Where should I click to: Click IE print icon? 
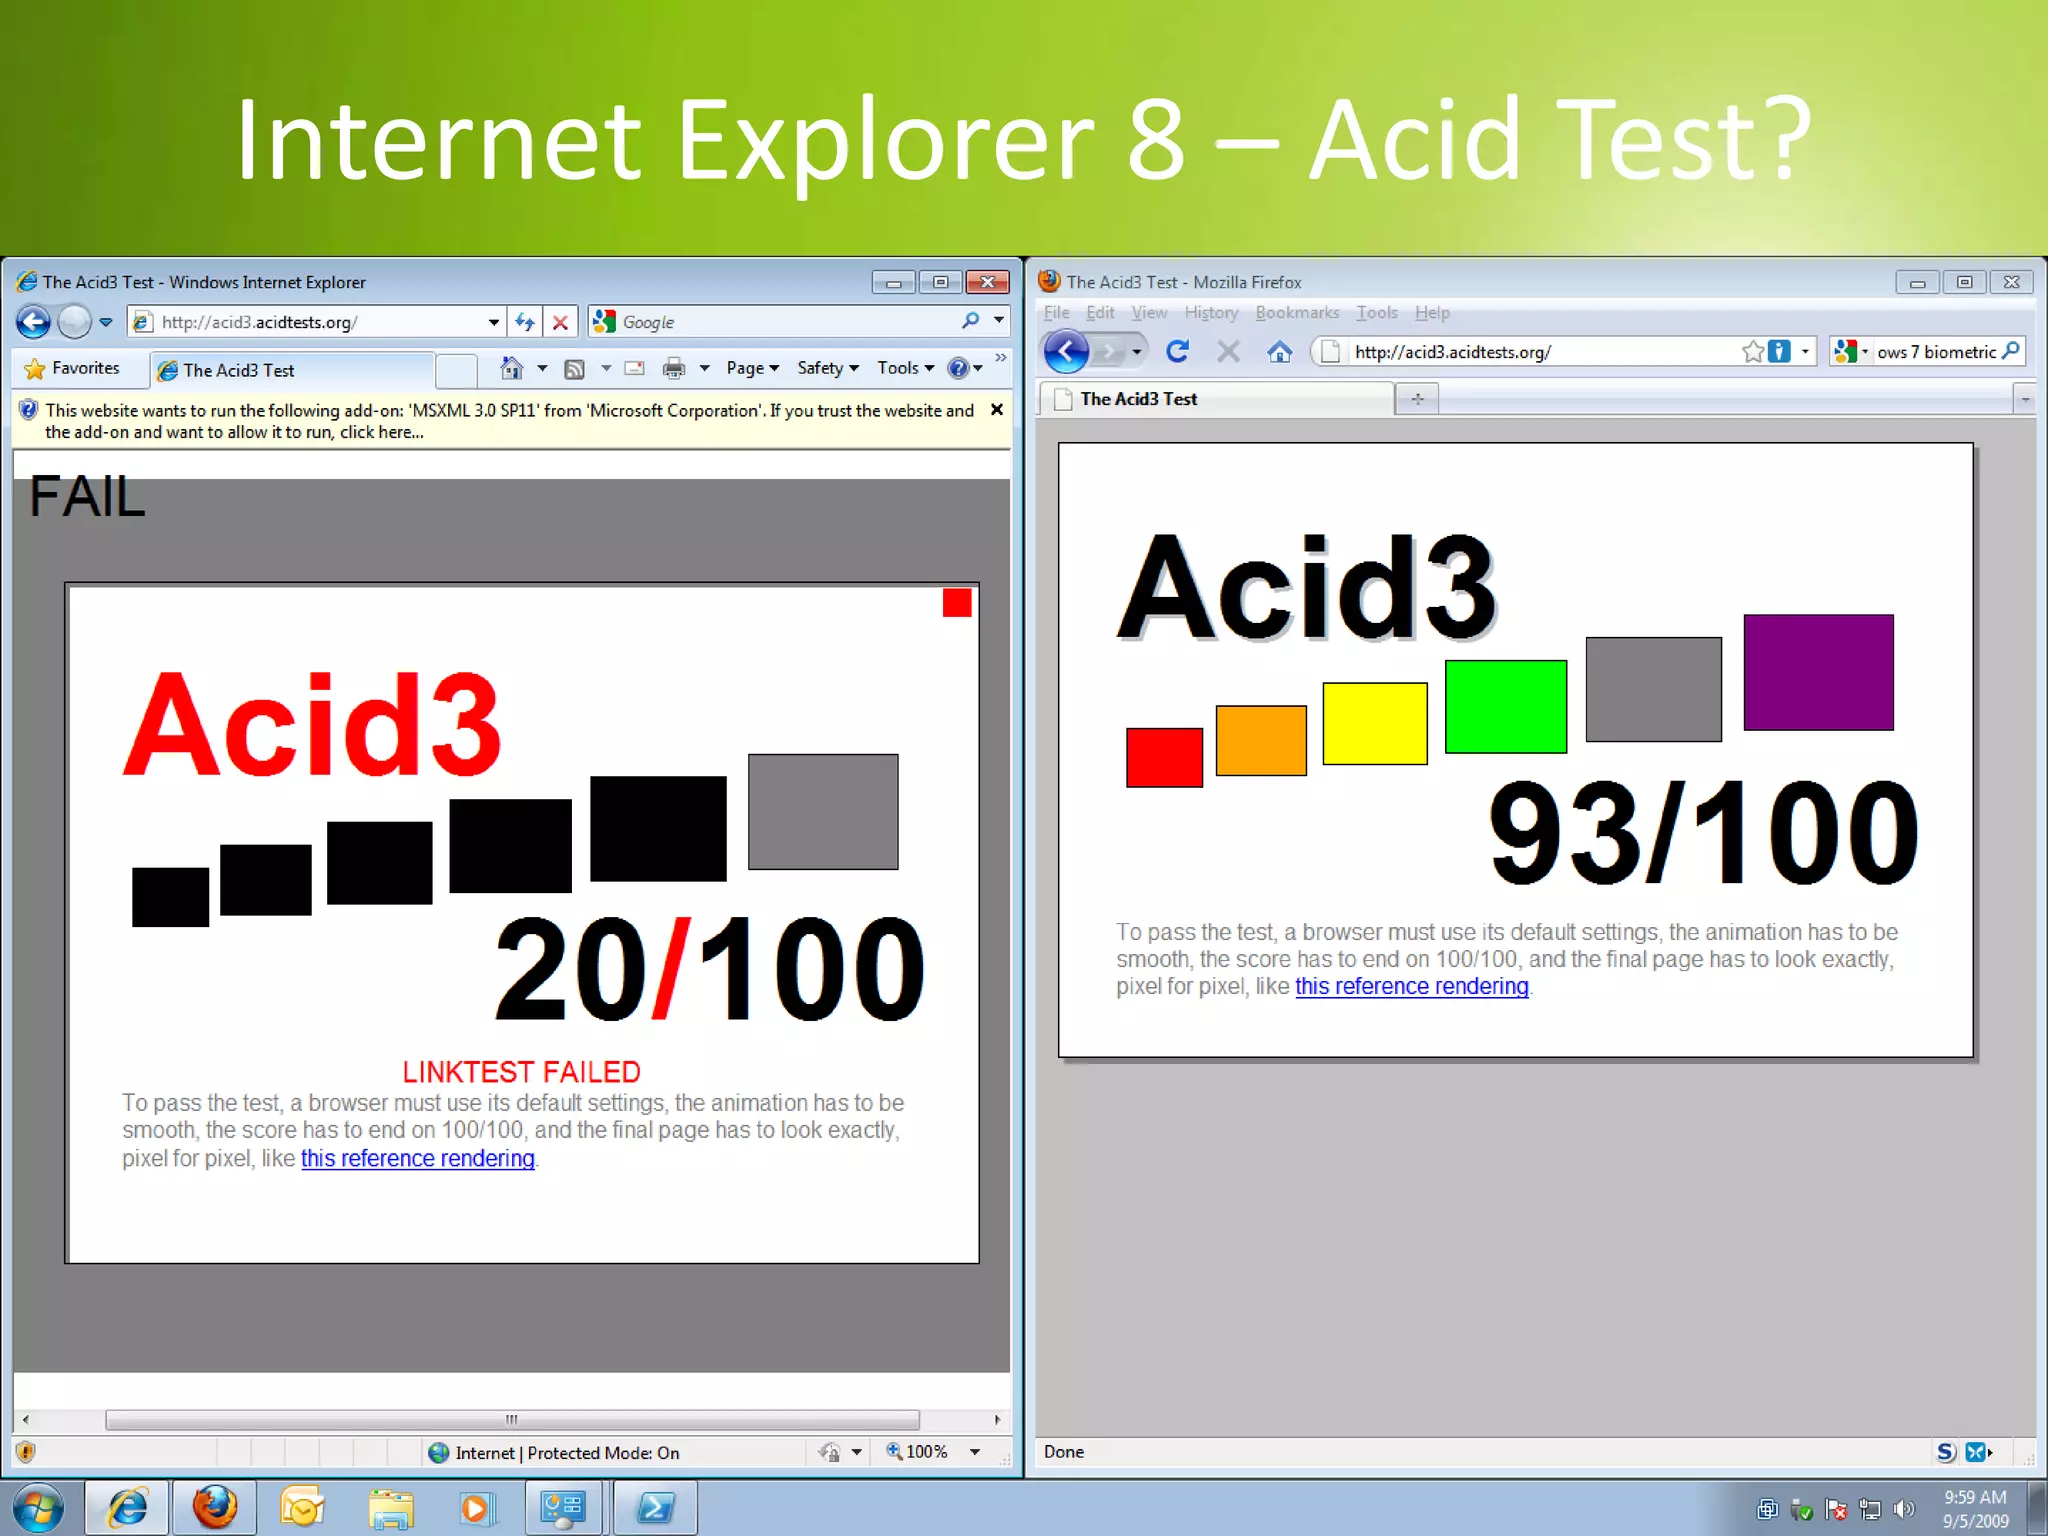coord(674,368)
